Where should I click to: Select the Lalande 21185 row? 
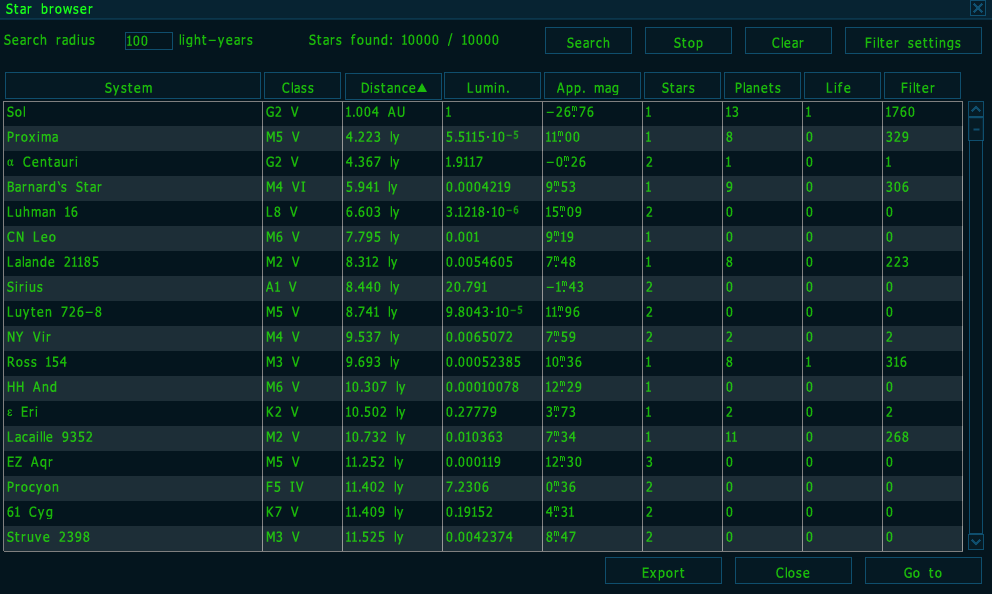(x=483, y=263)
